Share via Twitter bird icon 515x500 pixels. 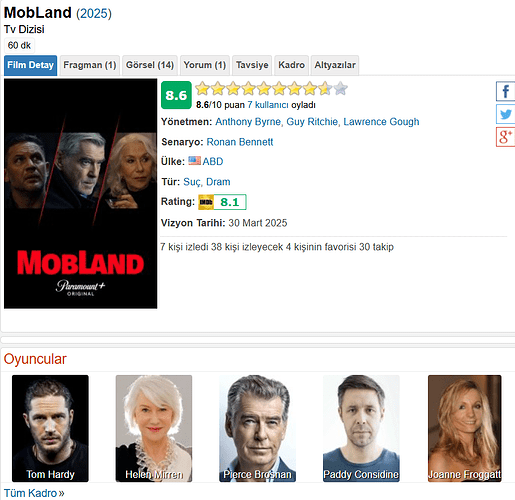505,114
